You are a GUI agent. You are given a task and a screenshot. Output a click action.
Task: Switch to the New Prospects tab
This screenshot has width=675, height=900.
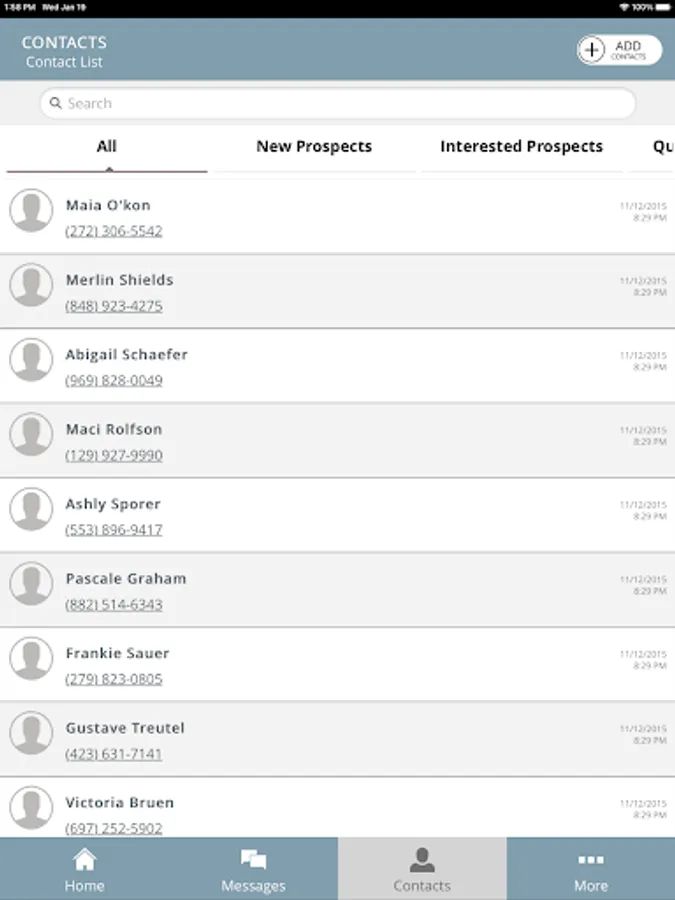(x=314, y=146)
